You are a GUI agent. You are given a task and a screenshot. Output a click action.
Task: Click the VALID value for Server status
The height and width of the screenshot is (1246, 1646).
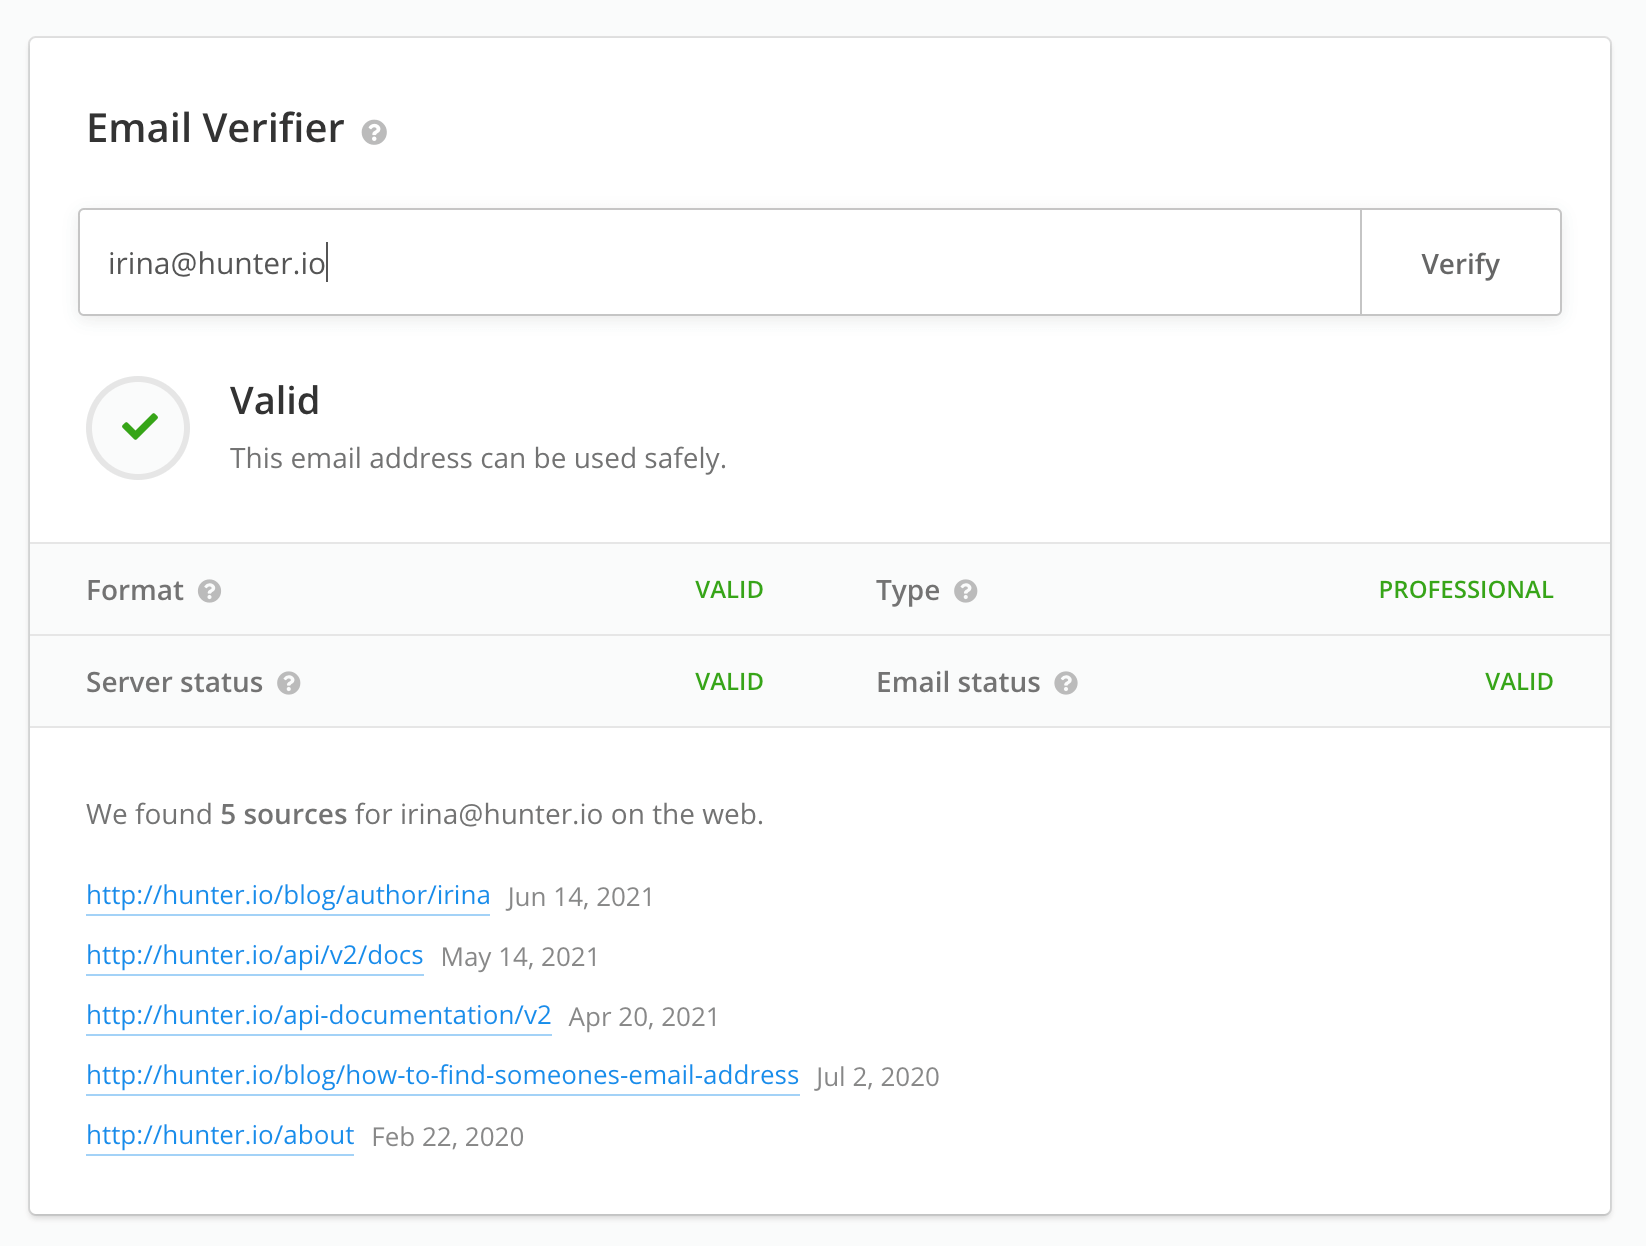coord(729,682)
